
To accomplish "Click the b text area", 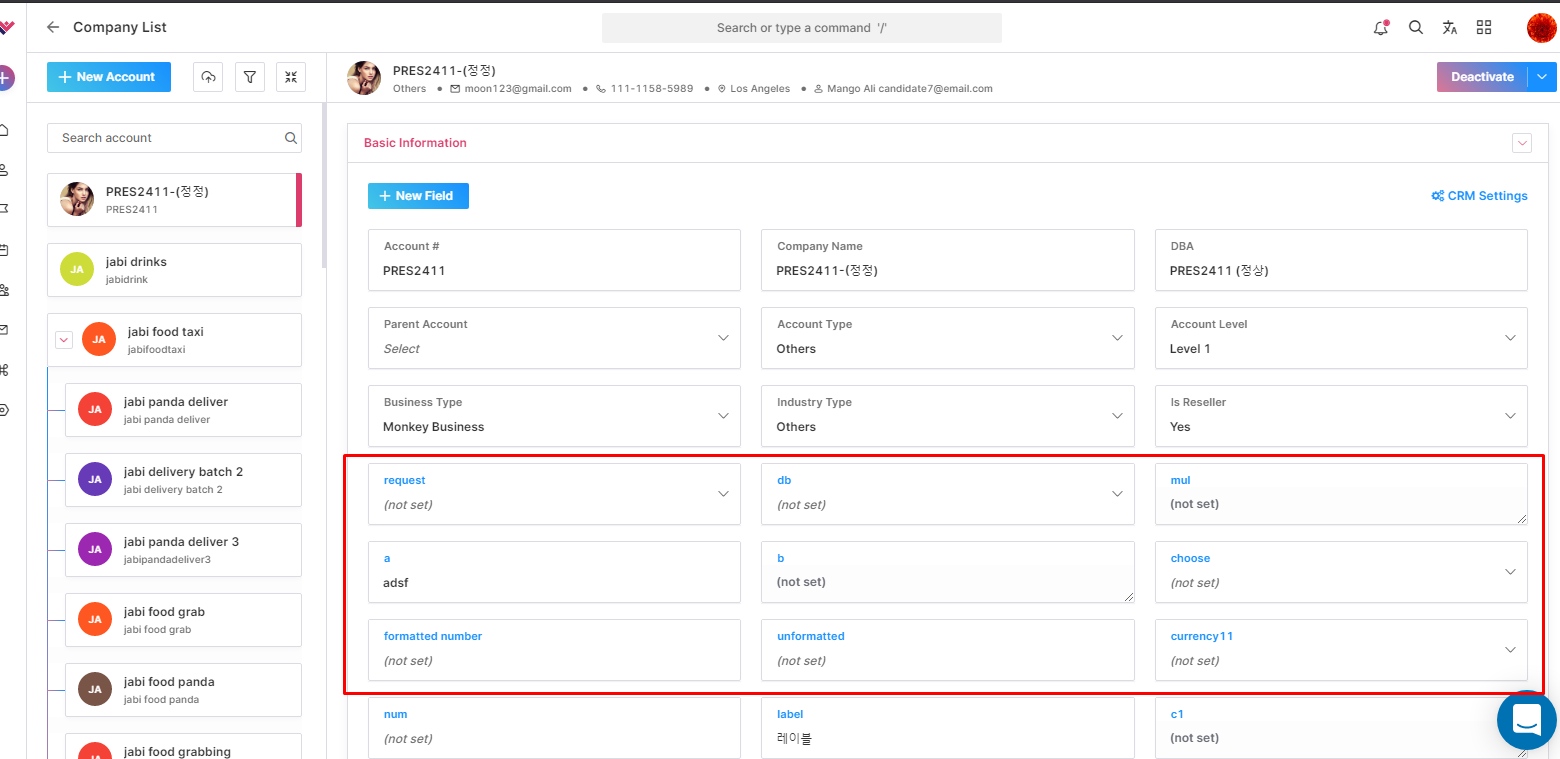I will click(947, 572).
